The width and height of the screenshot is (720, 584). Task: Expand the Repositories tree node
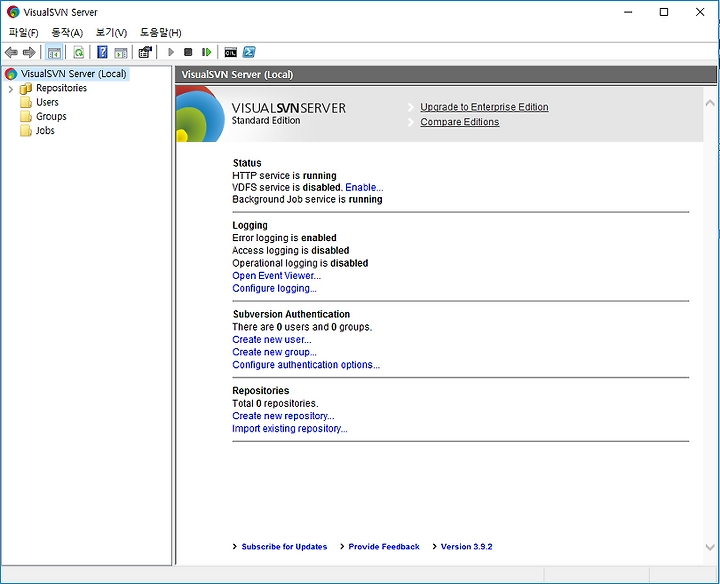pyautogui.click(x=11, y=89)
